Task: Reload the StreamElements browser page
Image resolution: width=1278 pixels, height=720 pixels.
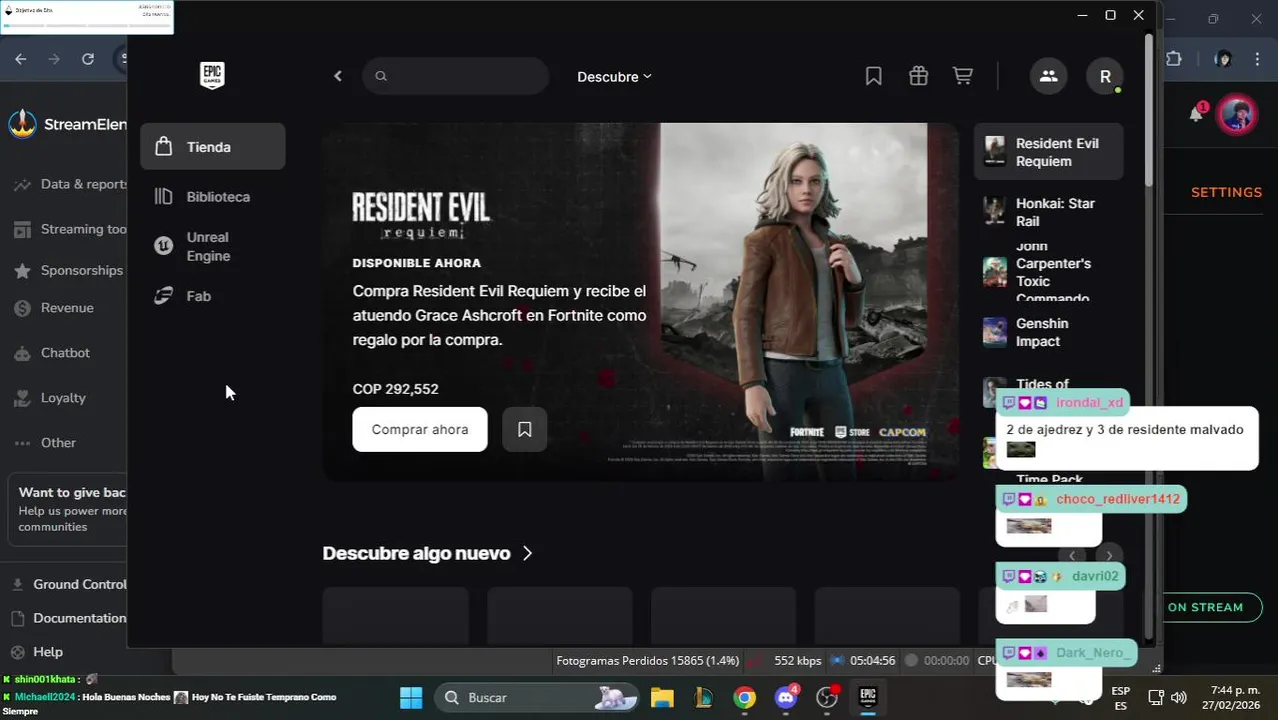Action: (88, 59)
